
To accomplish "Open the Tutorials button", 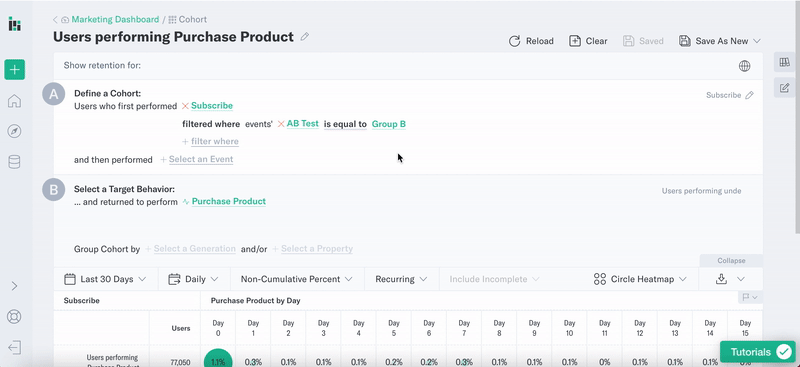I will point(758,352).
